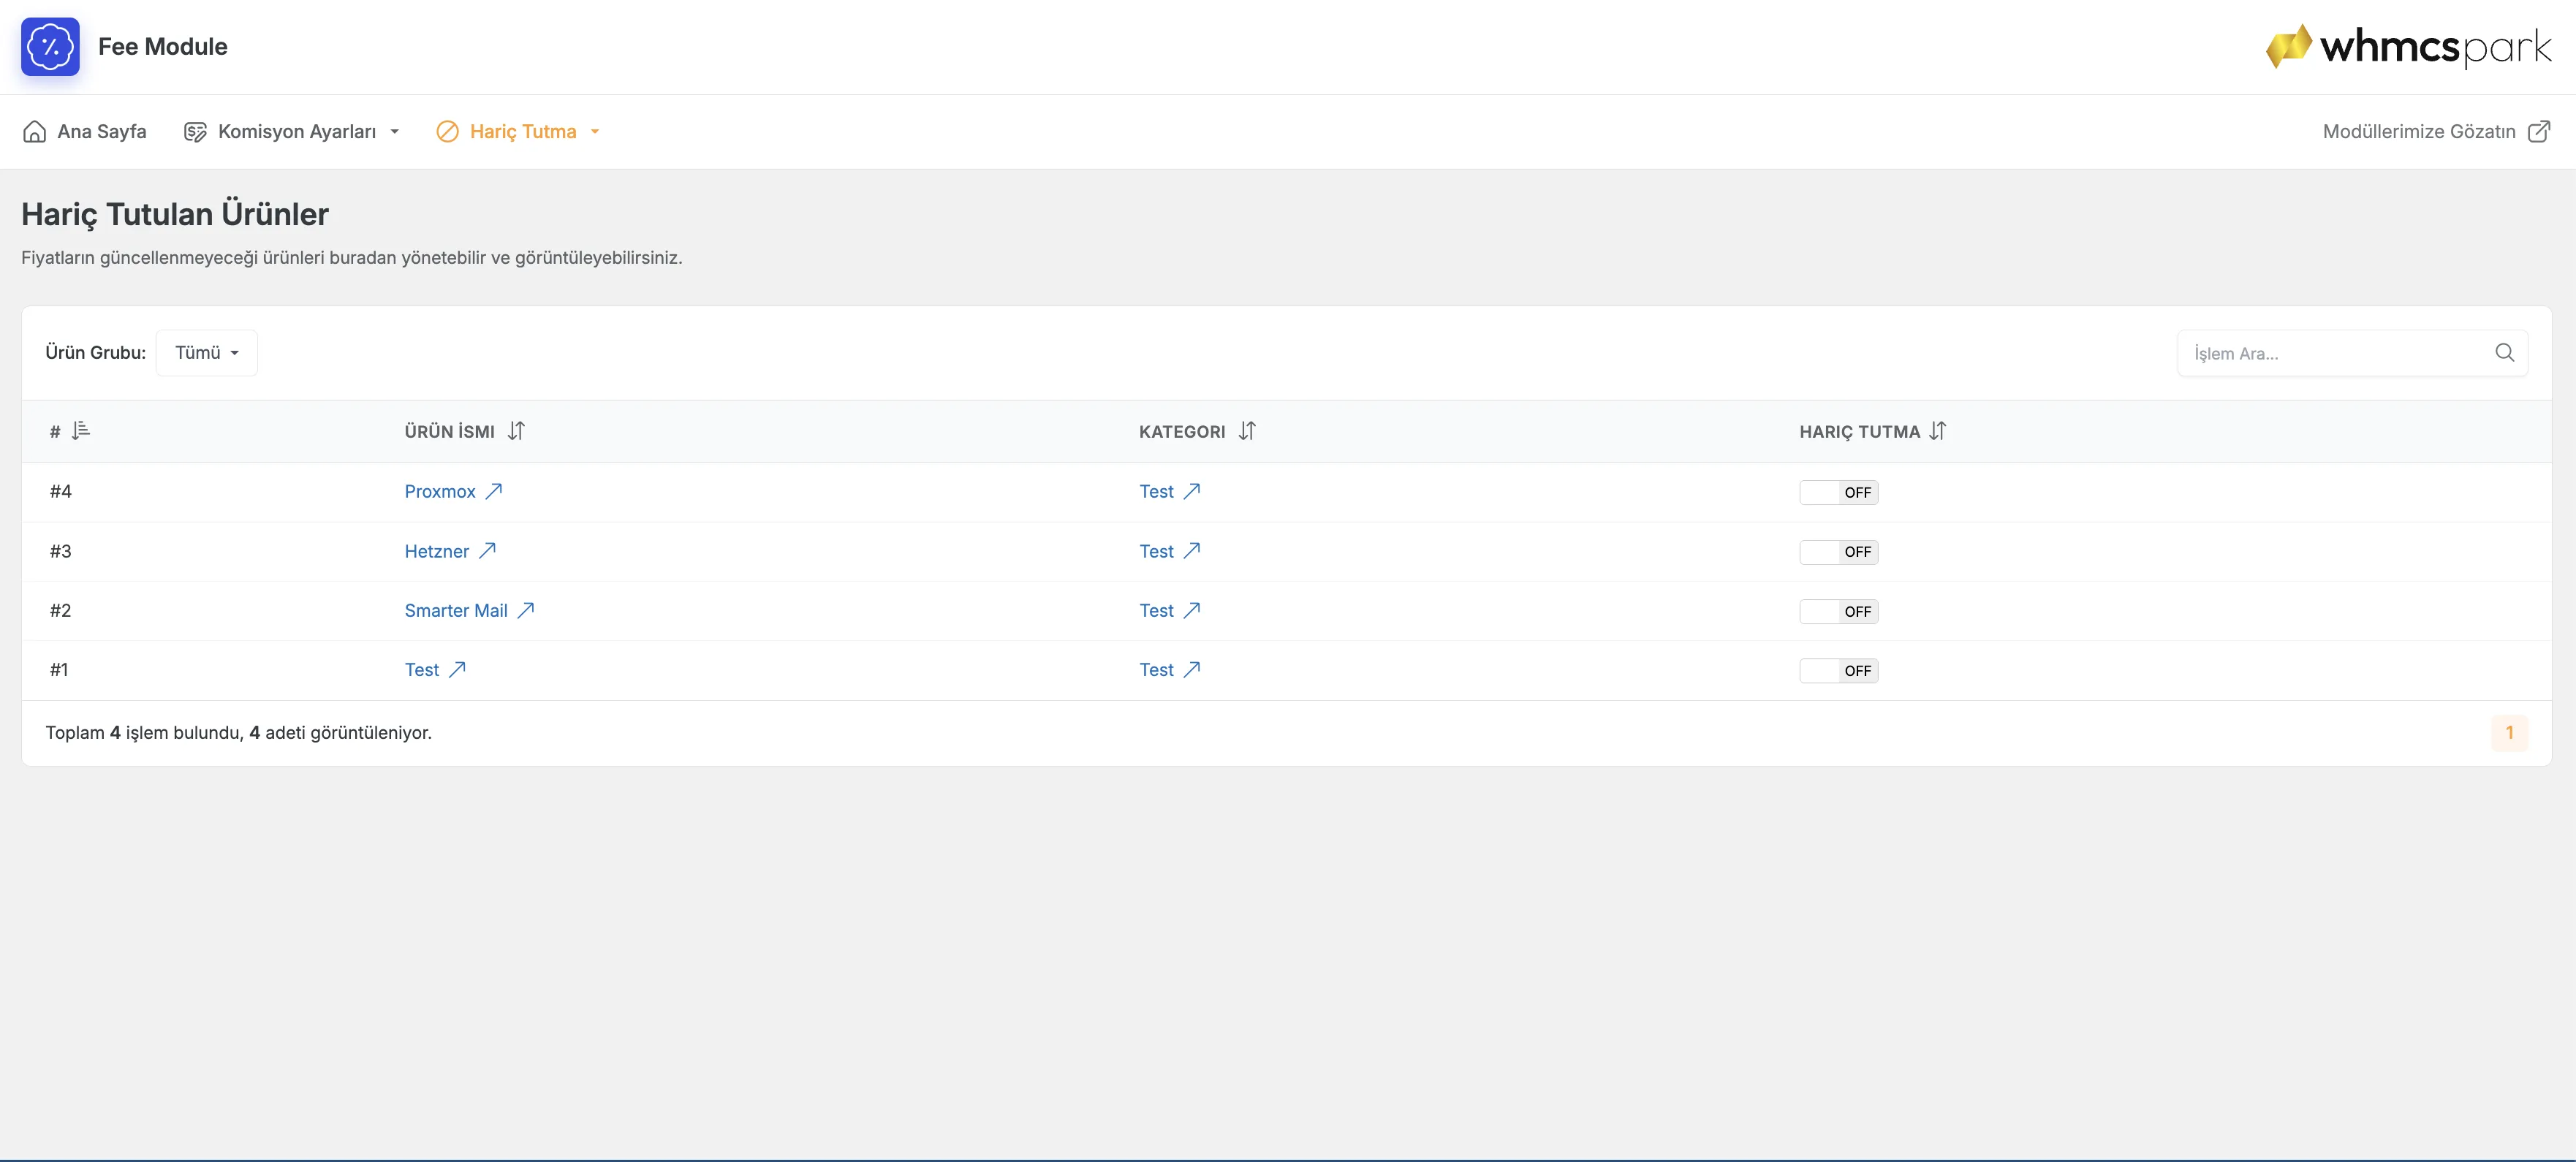Toggle exclusion switch for Hetzner
This screenshot has height=1162, width=2576.
point(1838,552)
